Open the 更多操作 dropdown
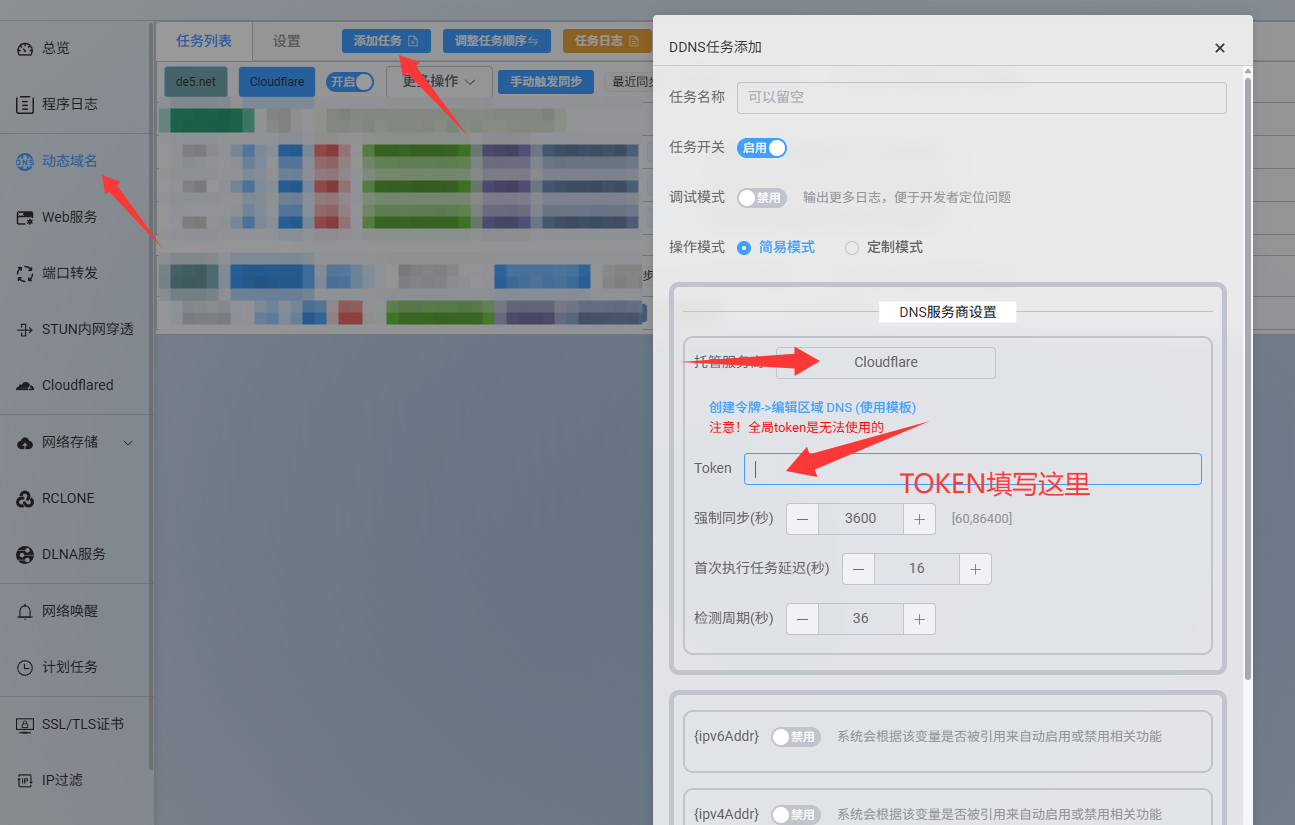 [x=439, y=82]
